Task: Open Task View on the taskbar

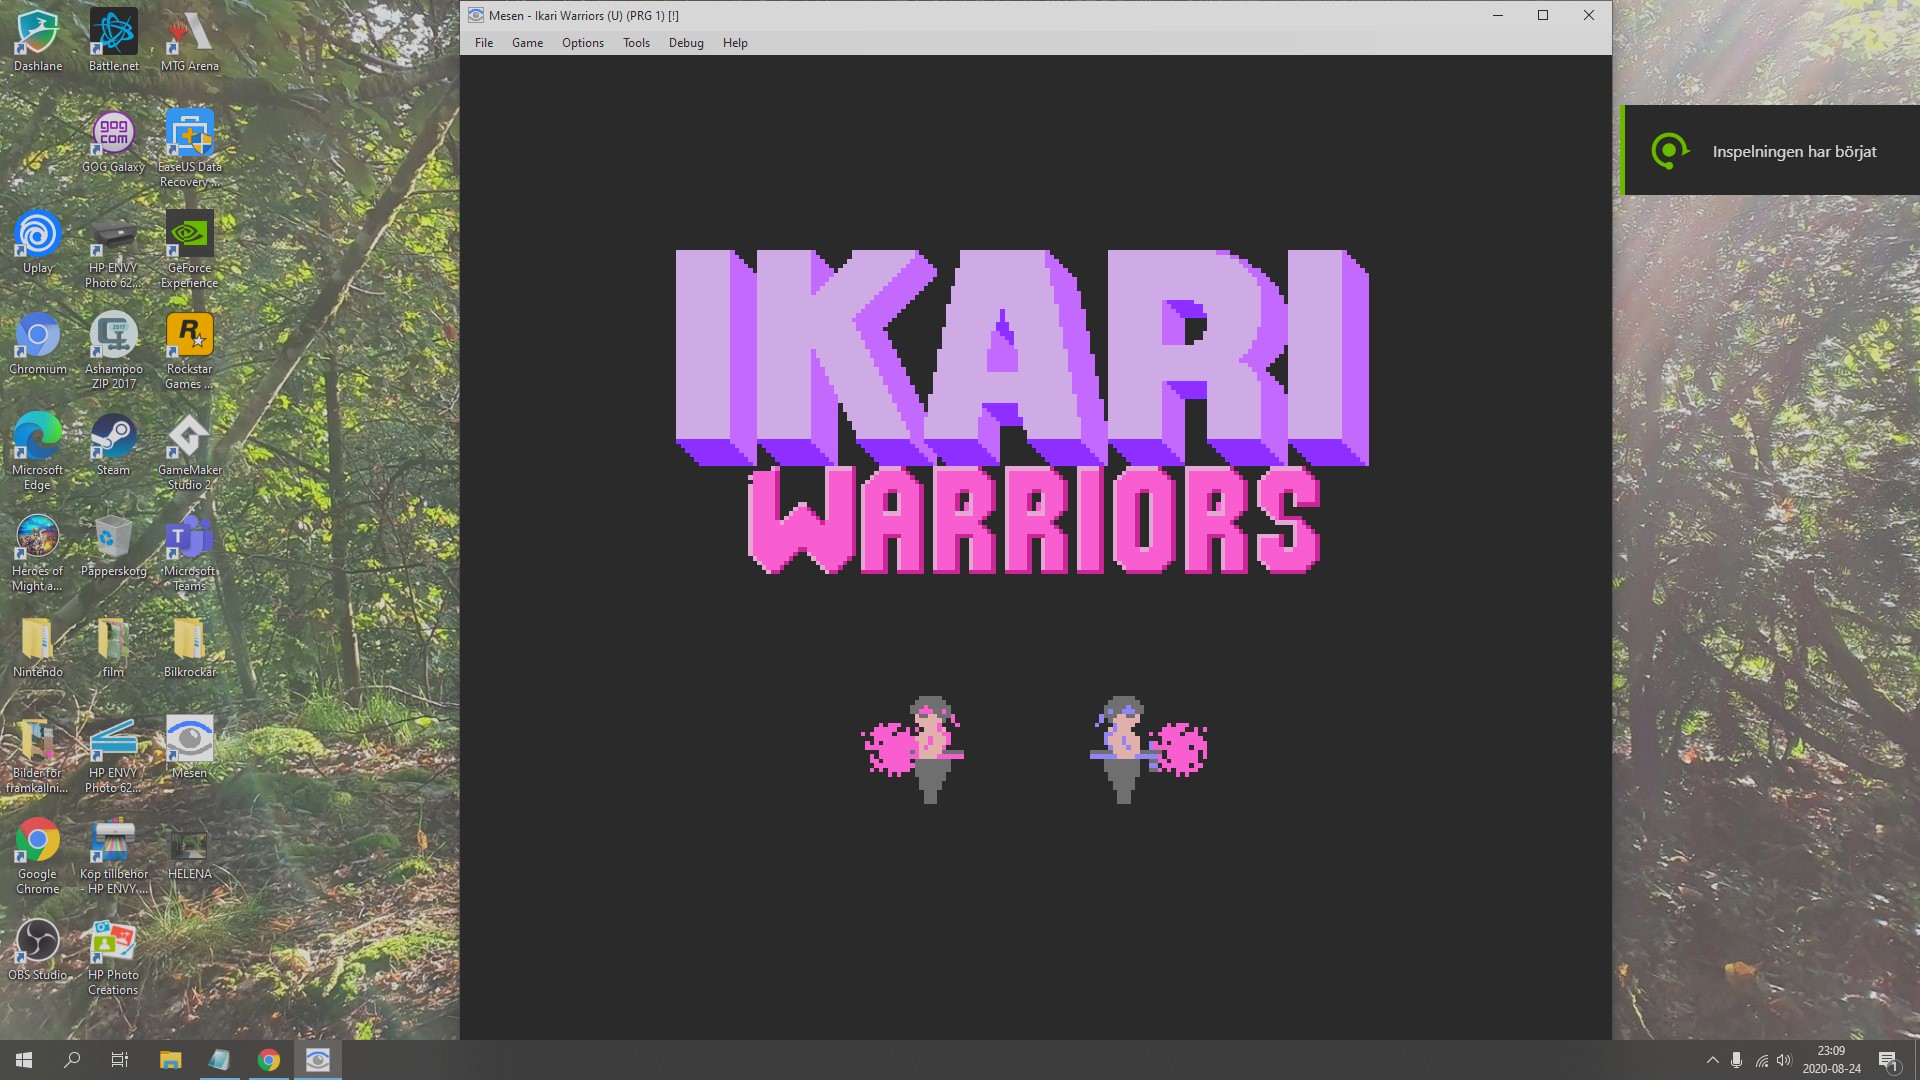Action: (120, 1060)
